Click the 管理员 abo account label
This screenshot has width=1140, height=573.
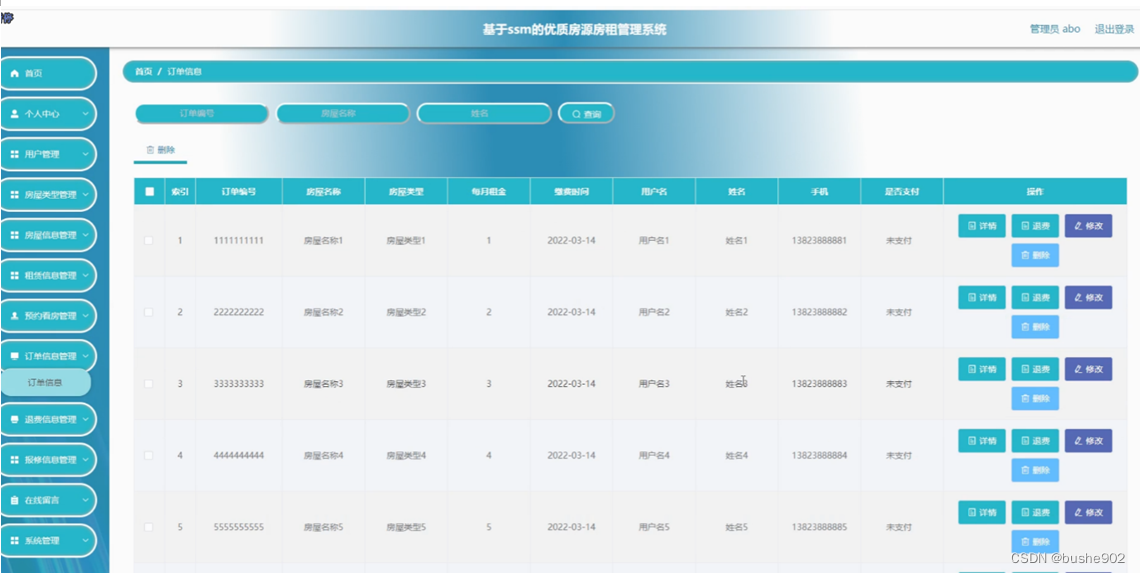pyautogui.click(x=1055, y=29)
